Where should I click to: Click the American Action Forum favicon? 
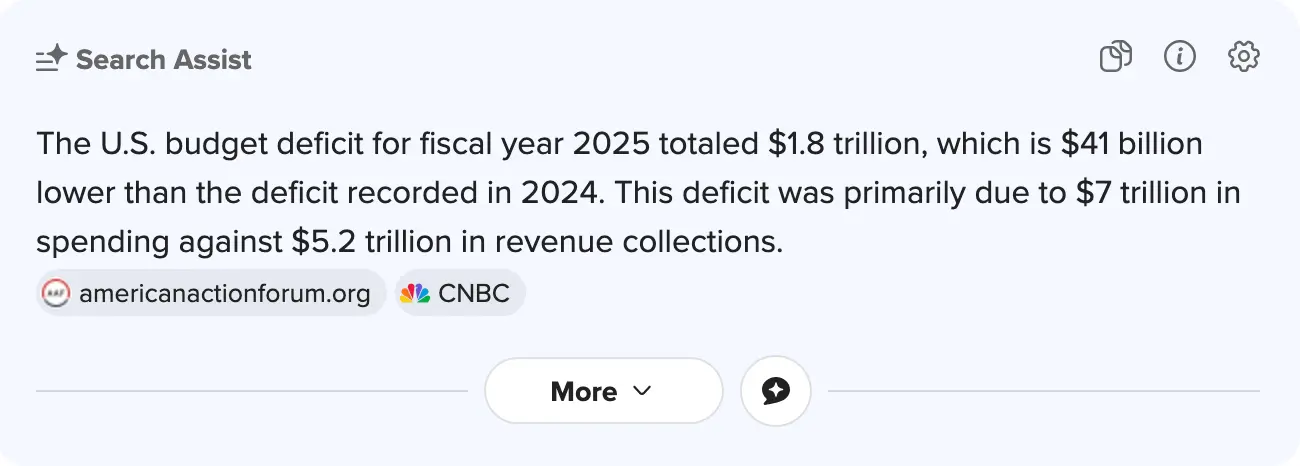coord(56,293)
